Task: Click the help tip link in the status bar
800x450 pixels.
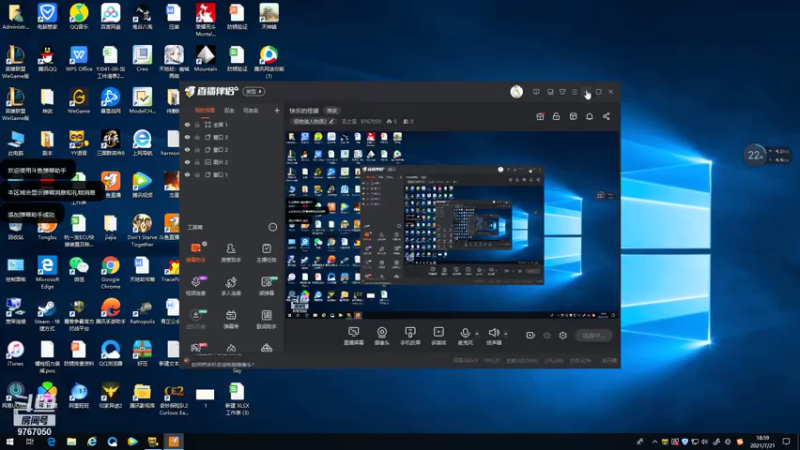Action: 222,364
